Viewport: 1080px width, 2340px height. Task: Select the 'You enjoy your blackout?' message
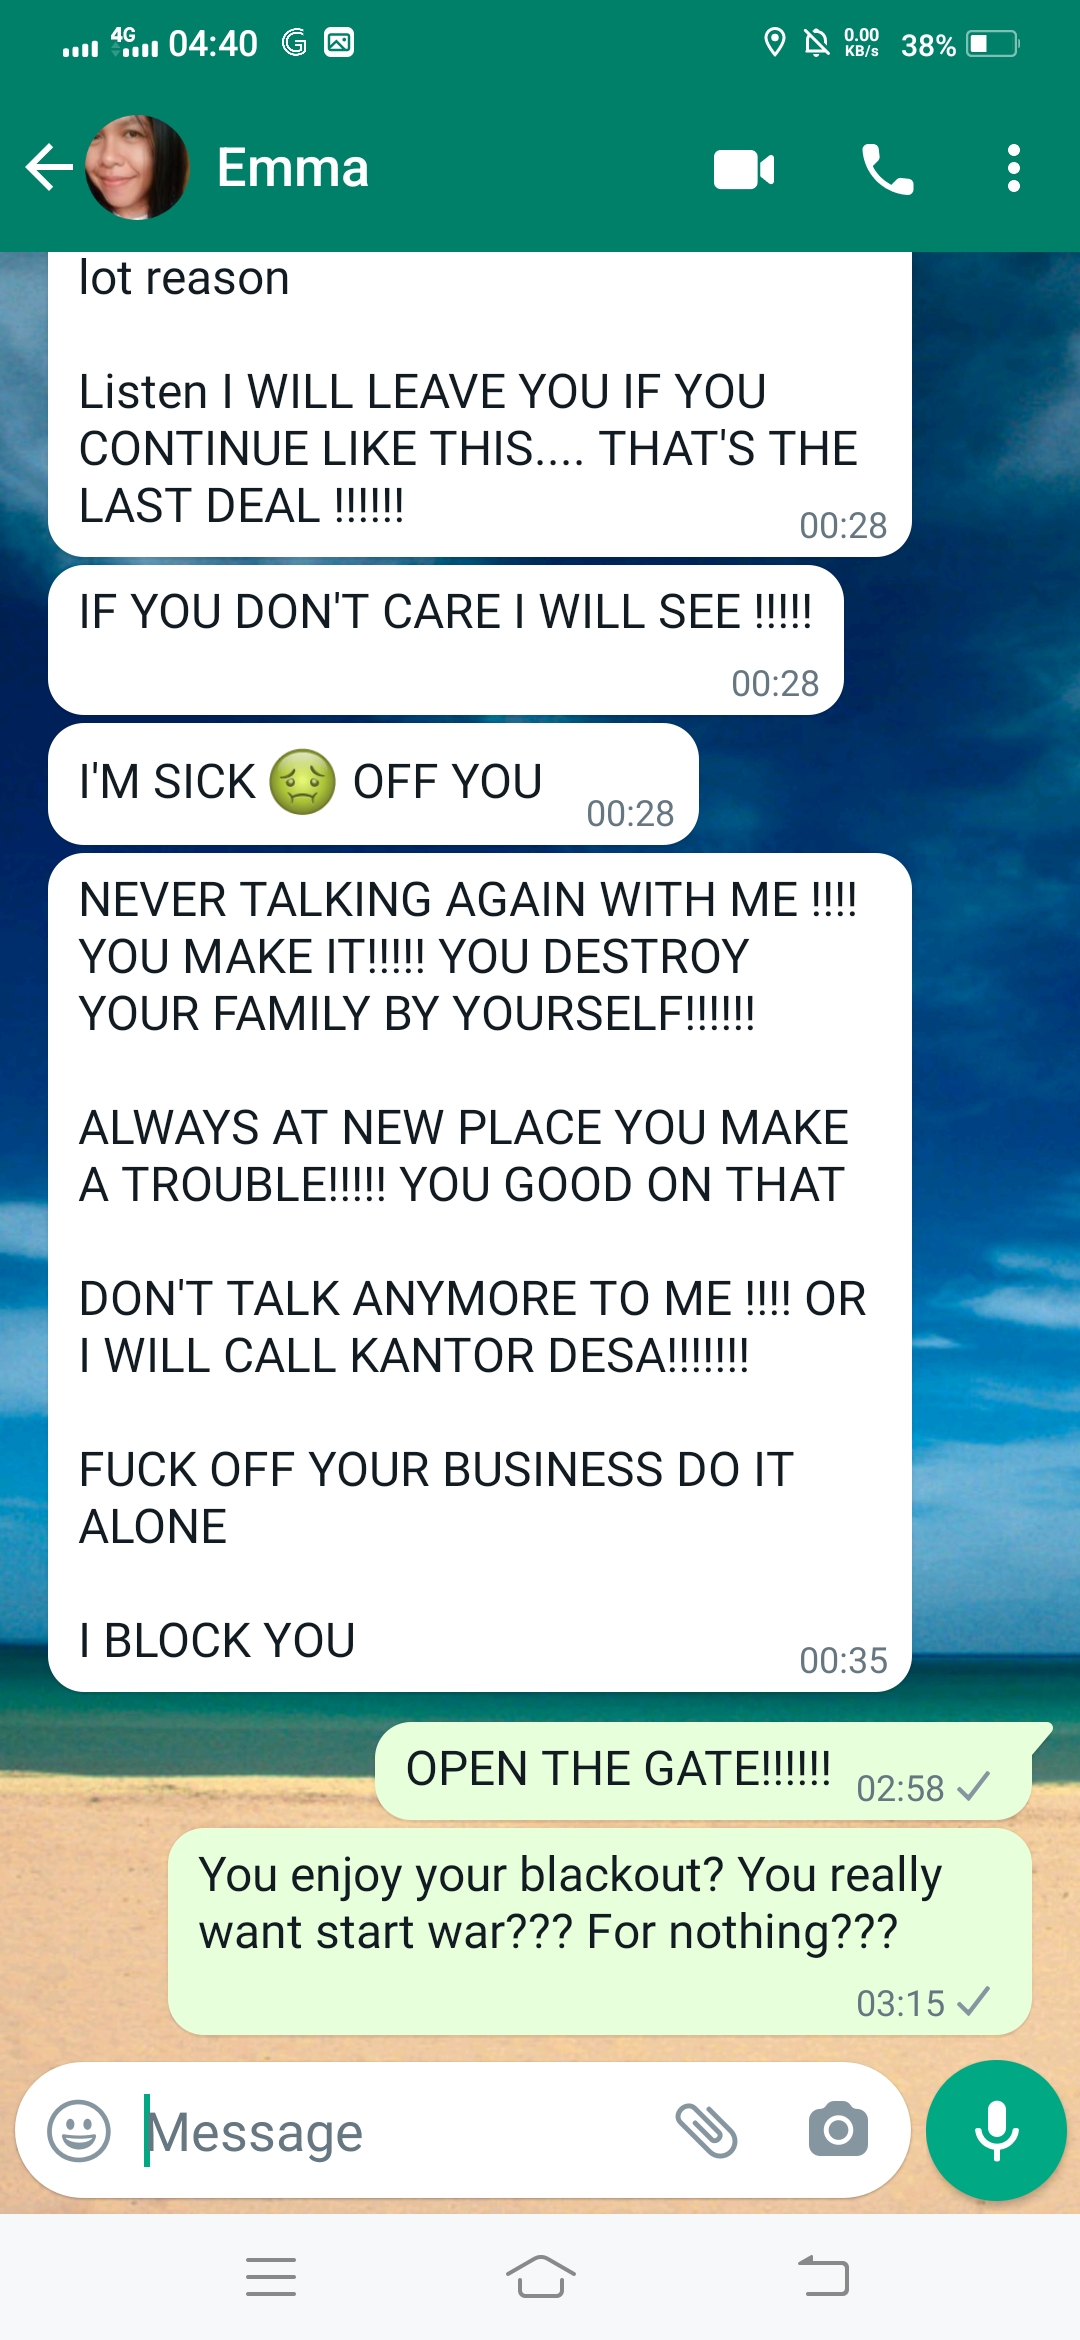(600, 1932)
